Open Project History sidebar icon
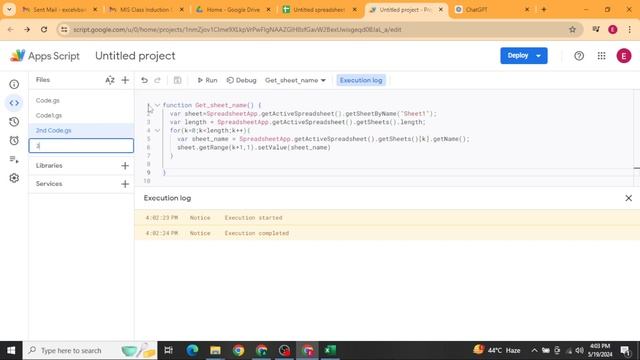 click(x=14, y=122)
